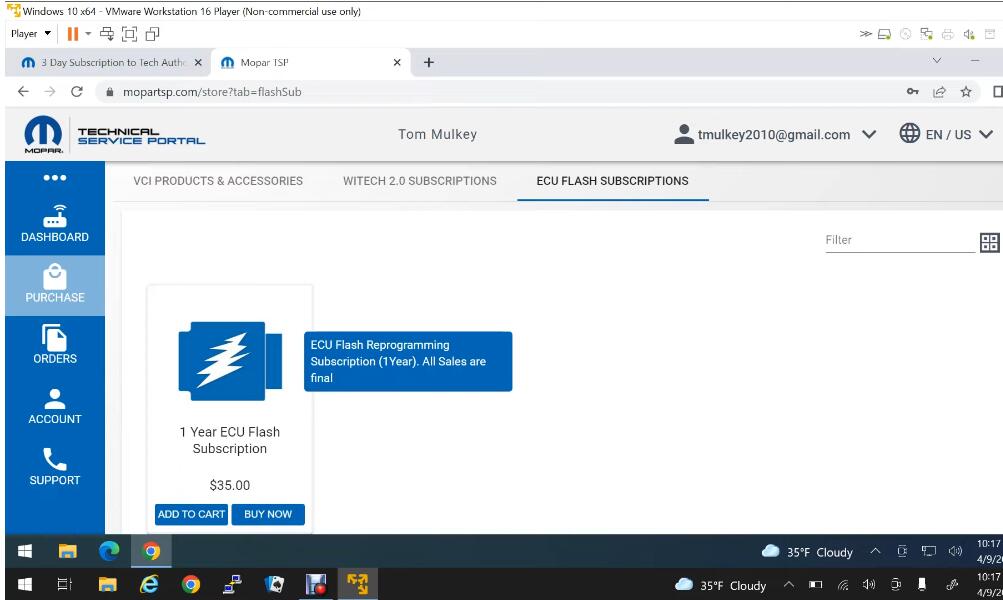The width and height of the screenshot is (1003, 600).
Task: Open the Dashboard page from the sidebar
Action: click(55, 224)
